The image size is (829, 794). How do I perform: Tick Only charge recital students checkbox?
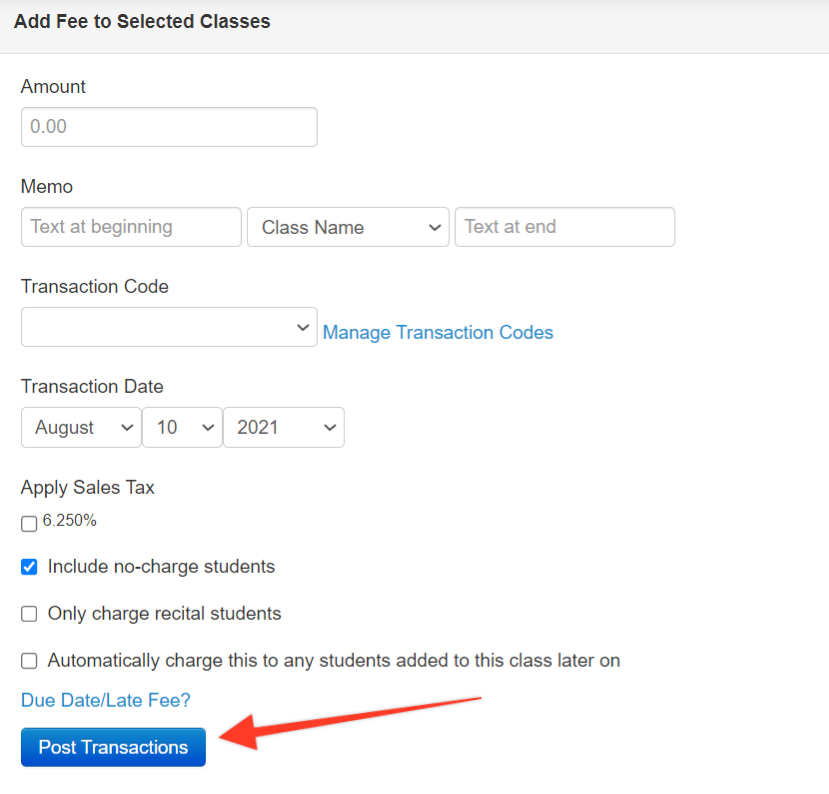coord(29,614)
